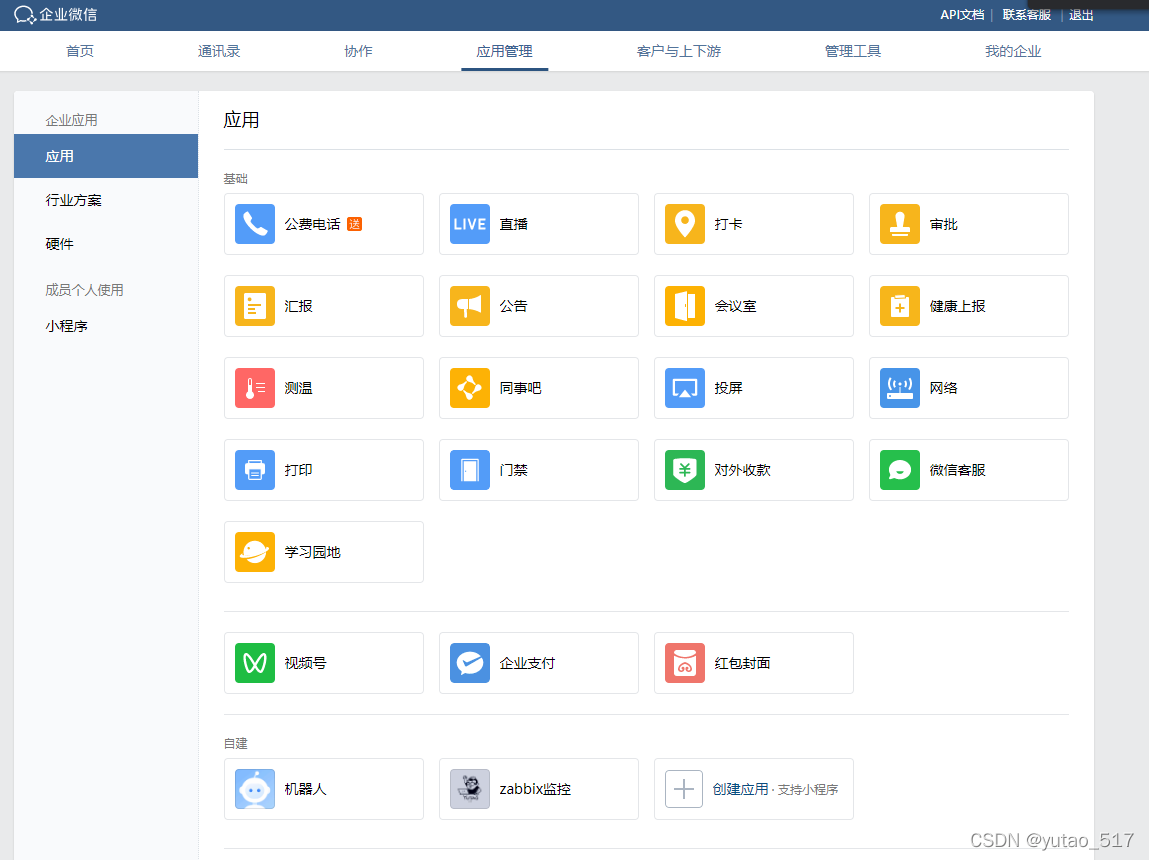The height and width of the screenshot is (860, 1149).
Task: Open the 对外收款 payment shield icon
Action: click(685, 470)
